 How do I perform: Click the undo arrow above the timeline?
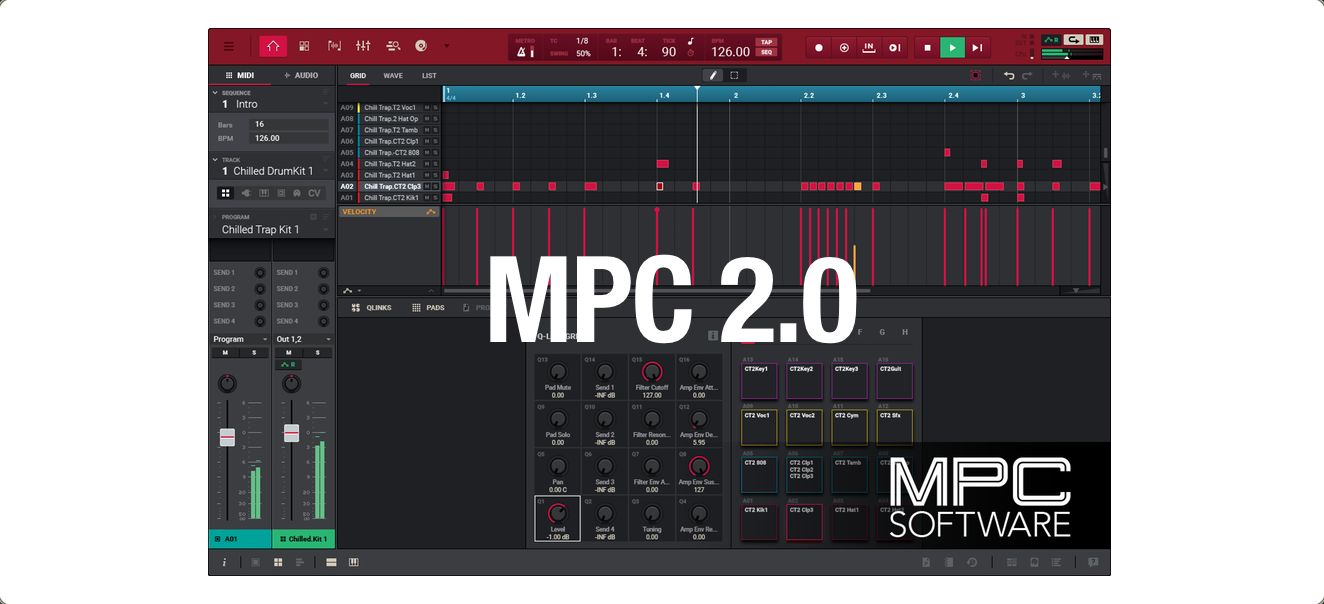tap(1008, 74)
